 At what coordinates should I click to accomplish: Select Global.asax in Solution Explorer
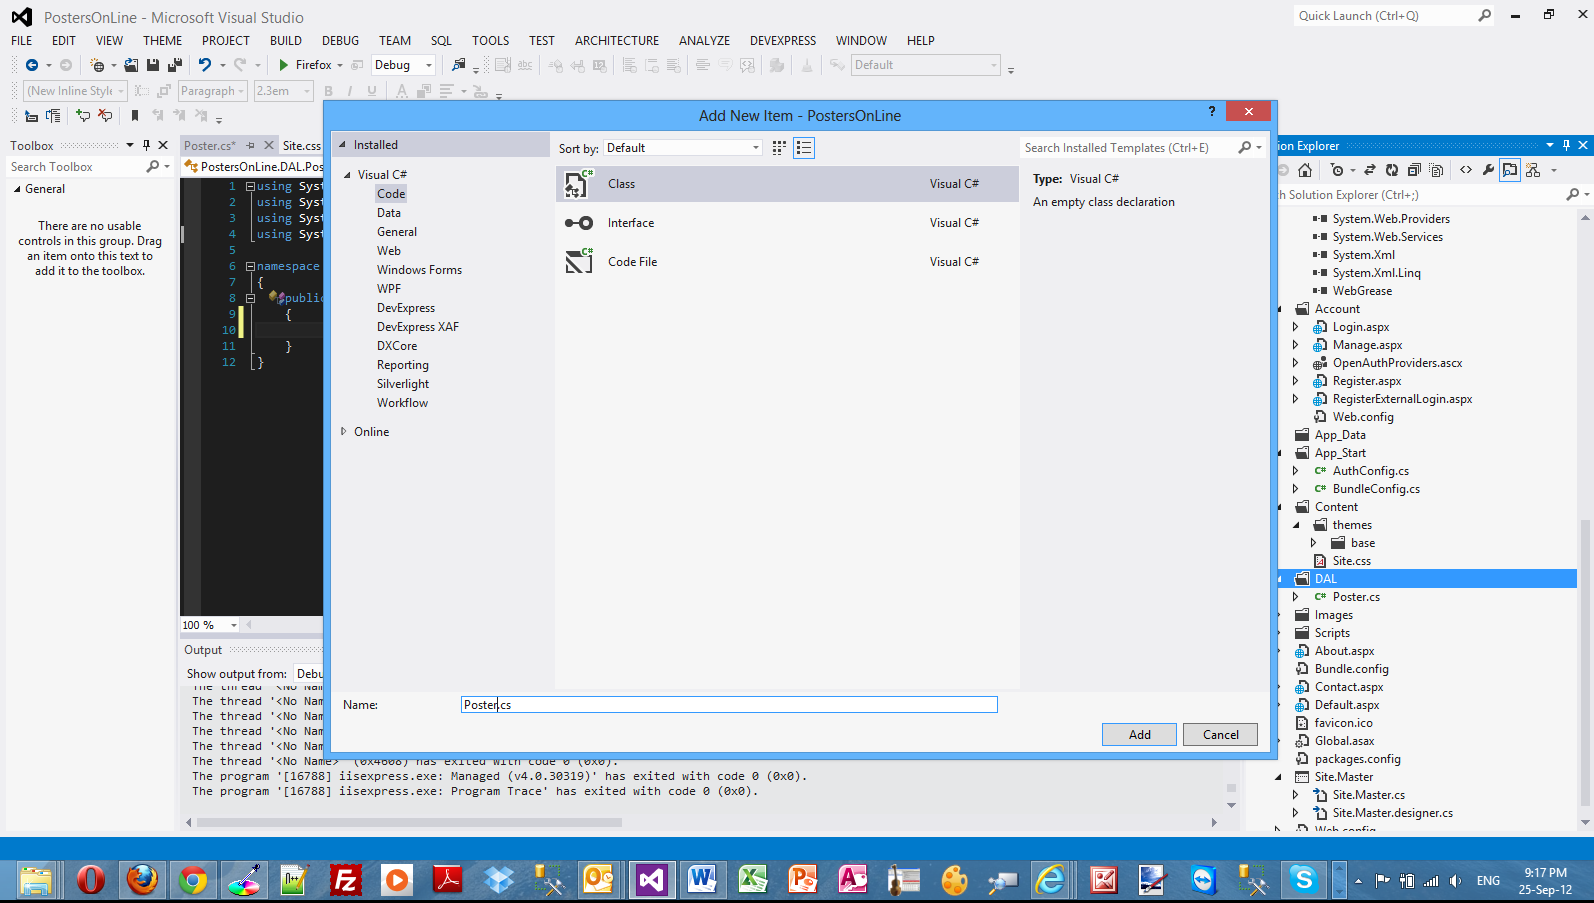1344,741
